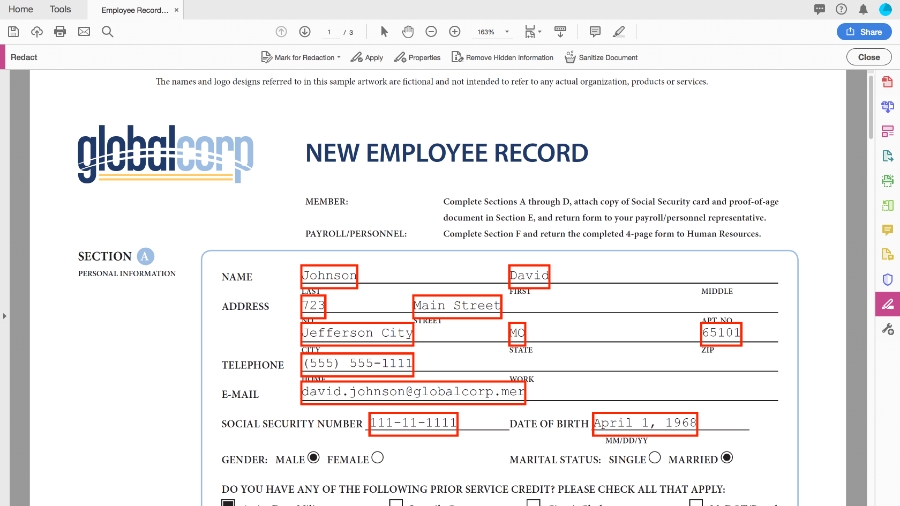Add a sticky note comment icon
The width and height of the screenshot is (900, 506).
pyautogui.click(x=595, y=32)
